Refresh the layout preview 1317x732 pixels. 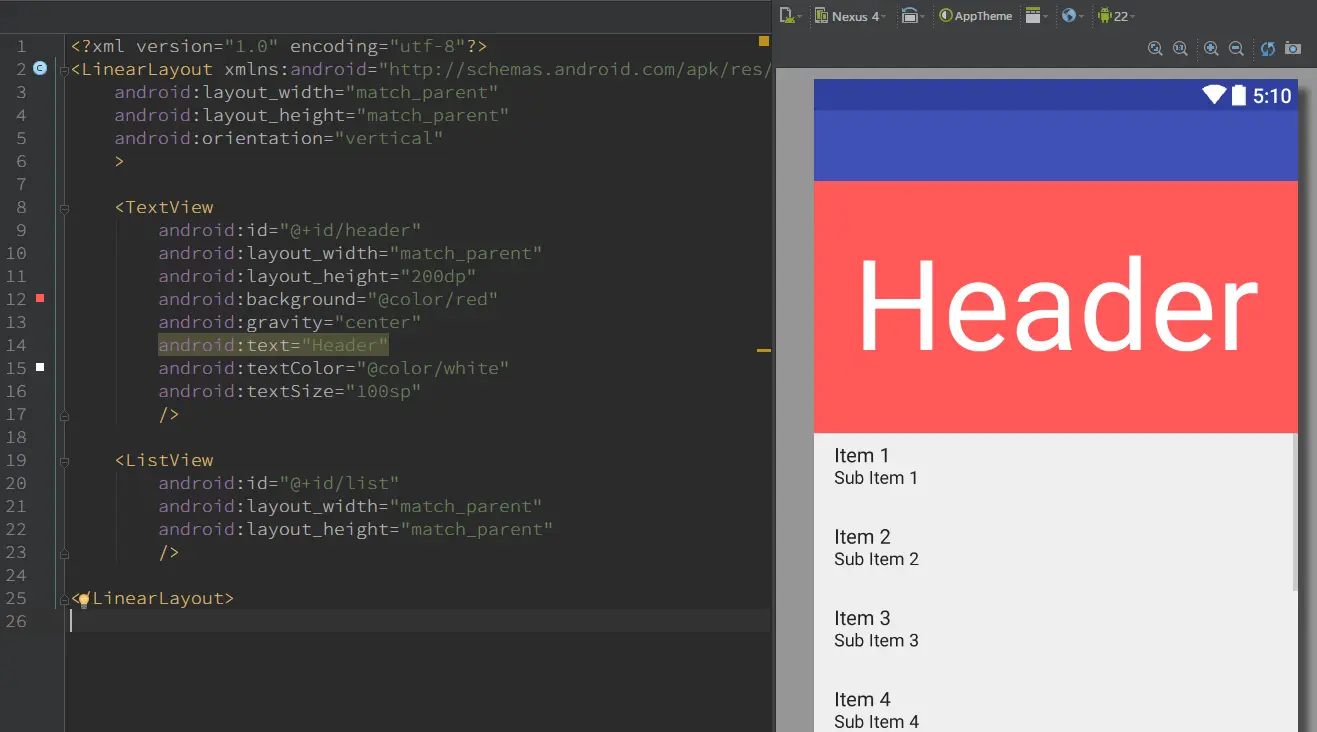1268,48
